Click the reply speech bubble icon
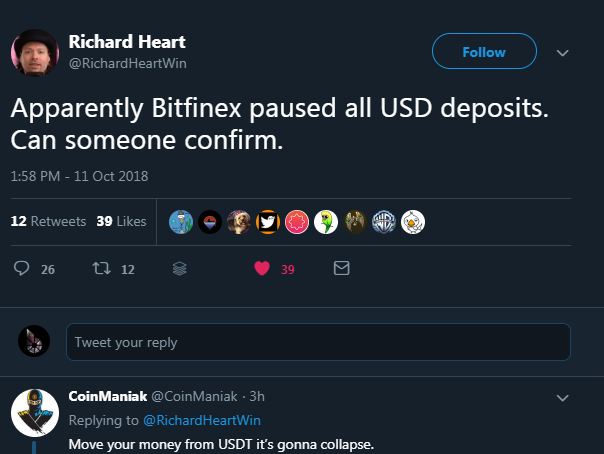This screenshot has width=604, height=454. [22, 269]
